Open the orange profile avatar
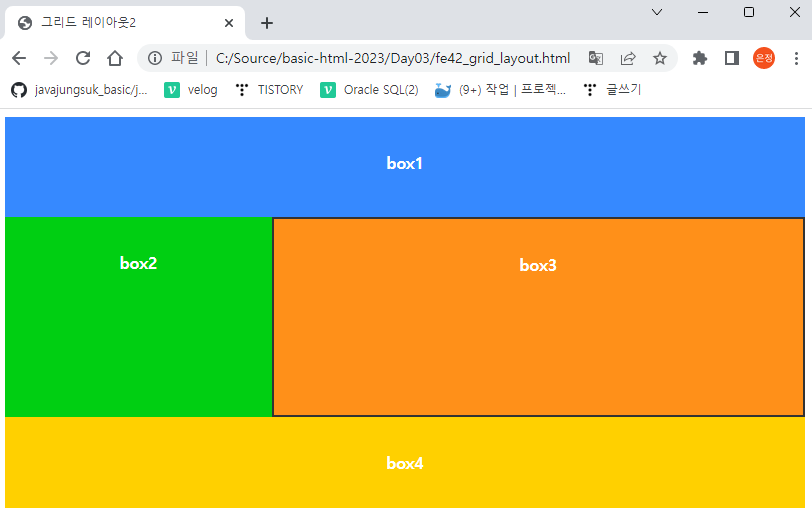The image size is (812, 518). pos(764,58)
